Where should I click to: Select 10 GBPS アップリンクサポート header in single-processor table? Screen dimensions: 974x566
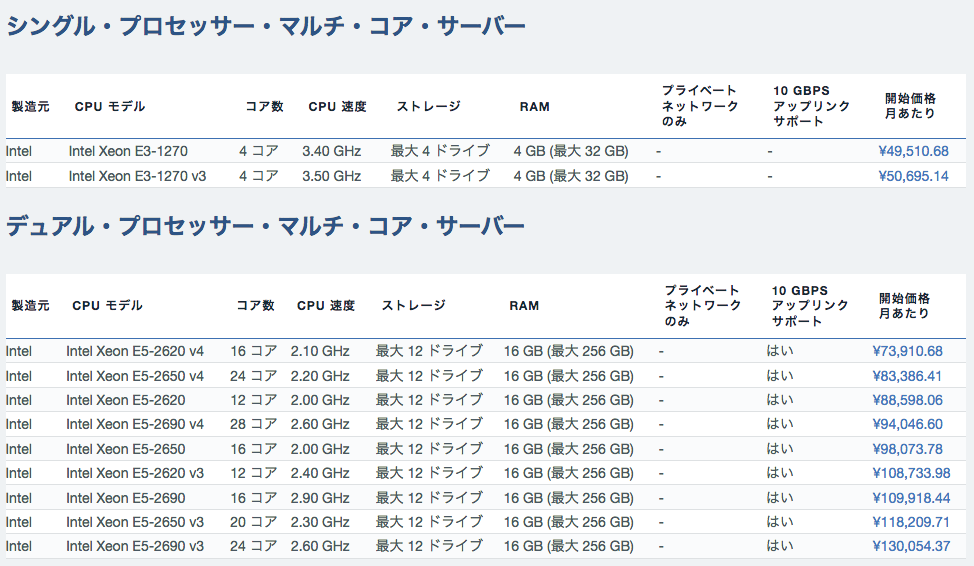click(811, 106)
